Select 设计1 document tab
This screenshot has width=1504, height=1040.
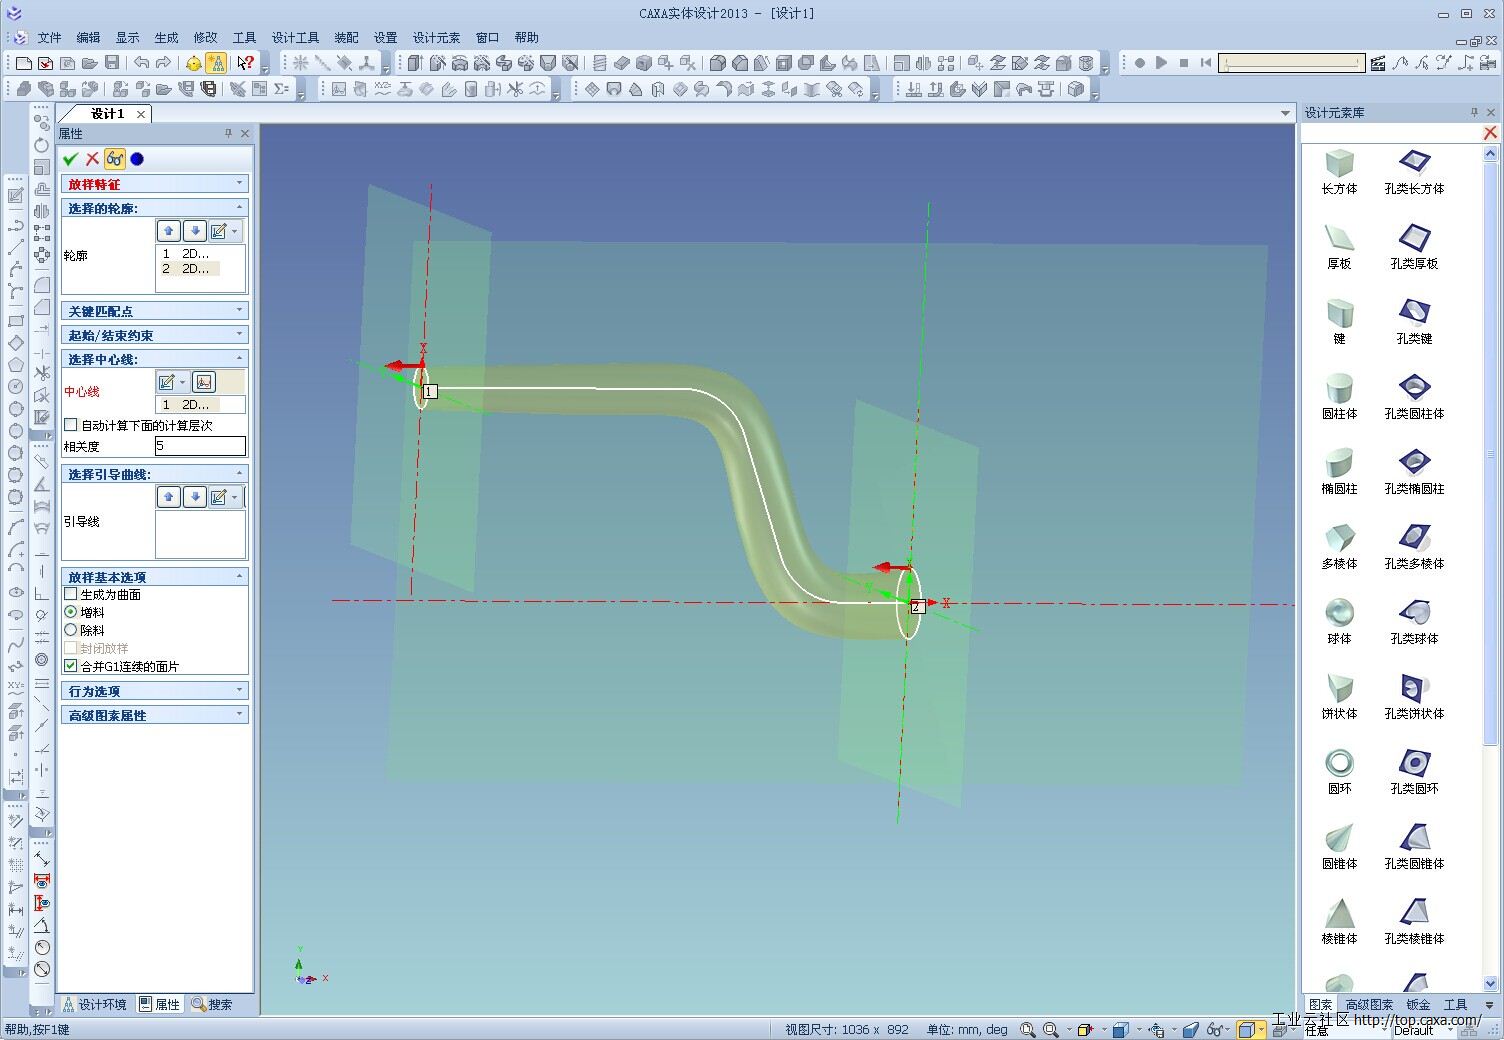click(108, 114)
